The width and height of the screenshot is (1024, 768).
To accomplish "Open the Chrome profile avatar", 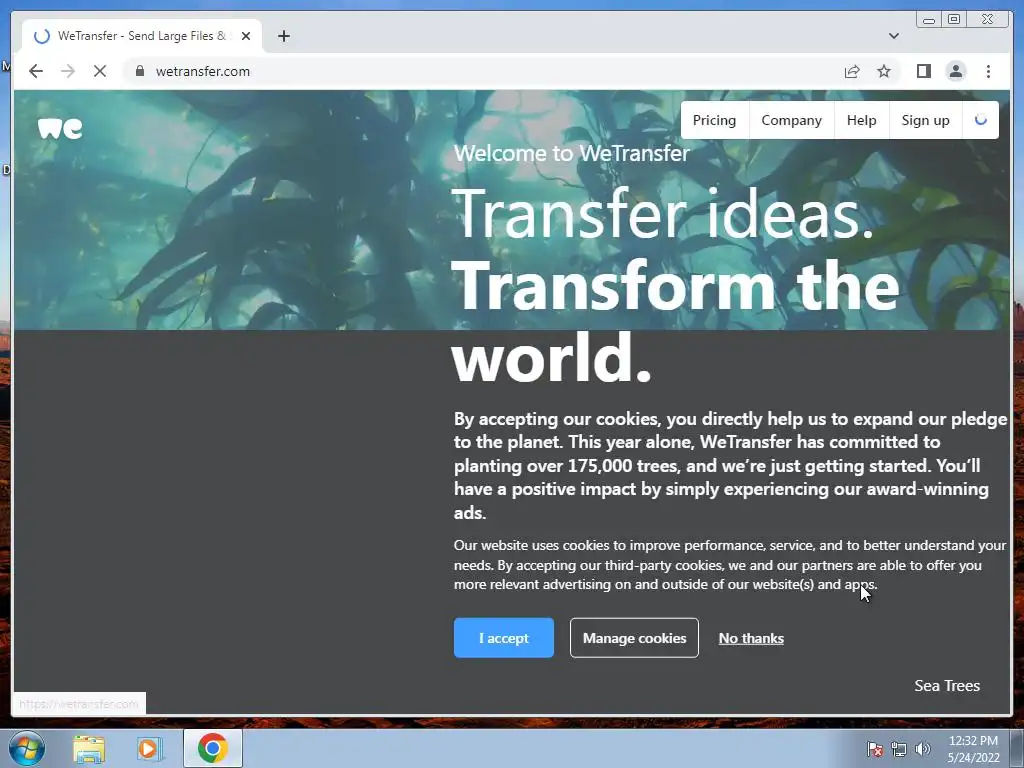I will click(955, 71).
